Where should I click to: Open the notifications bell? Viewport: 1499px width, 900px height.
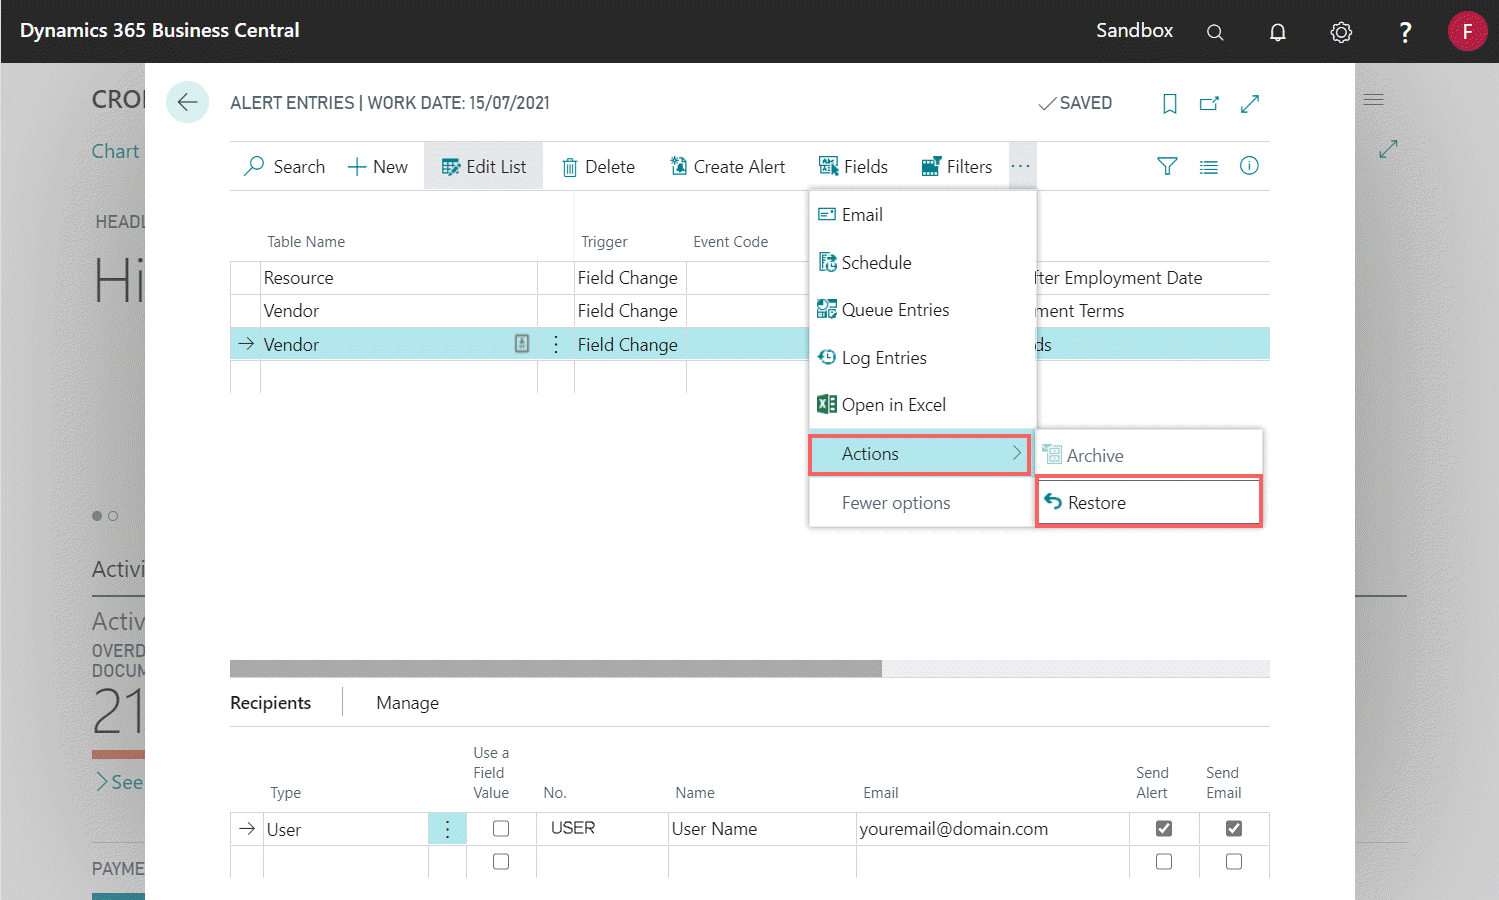(1278, 32)
